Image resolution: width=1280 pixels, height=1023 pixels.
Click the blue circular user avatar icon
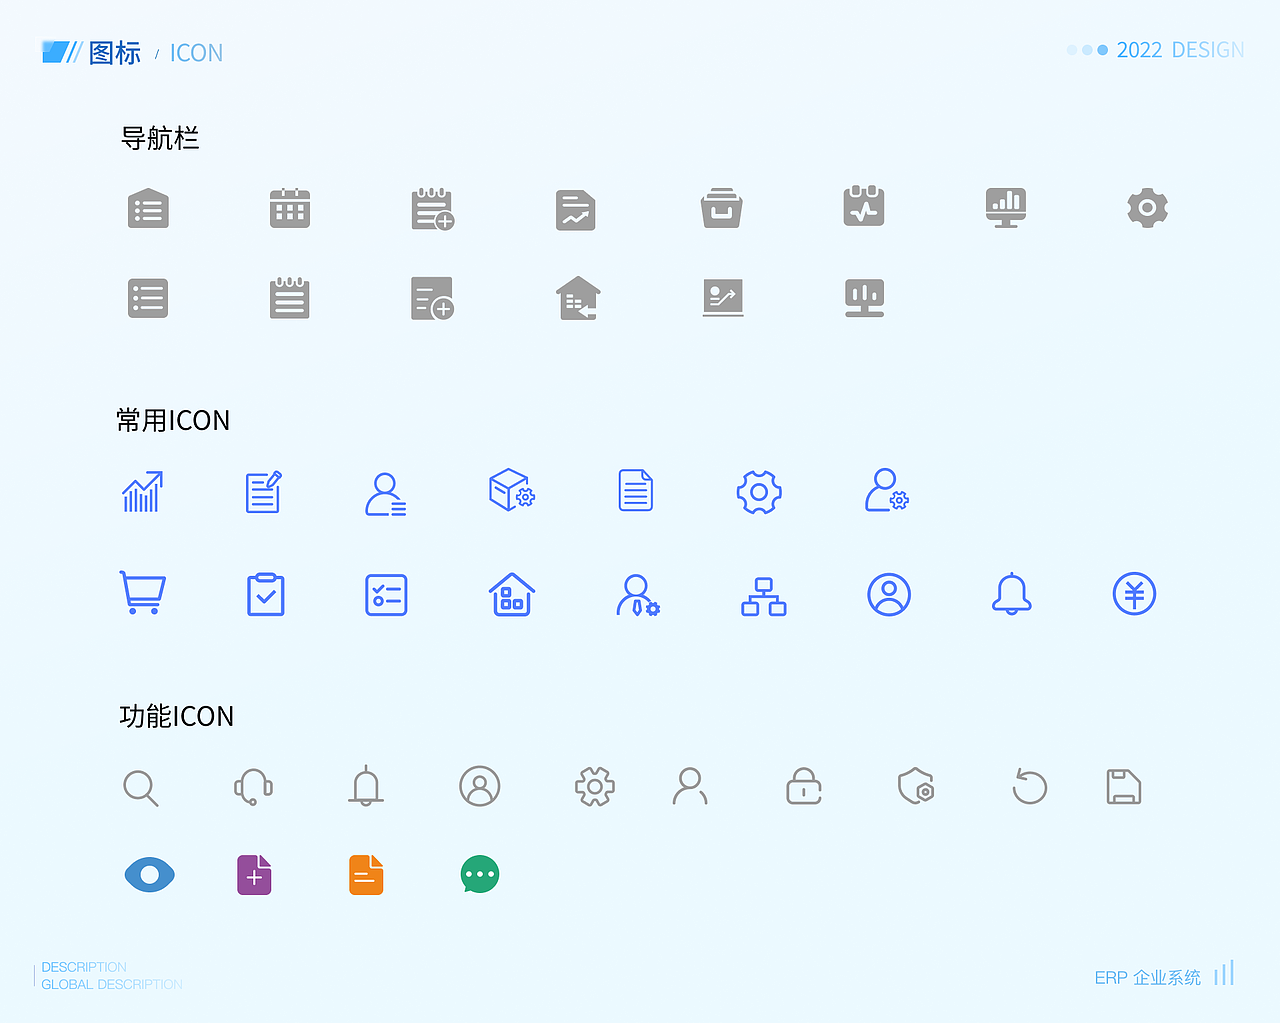click(x=889, y=594)
